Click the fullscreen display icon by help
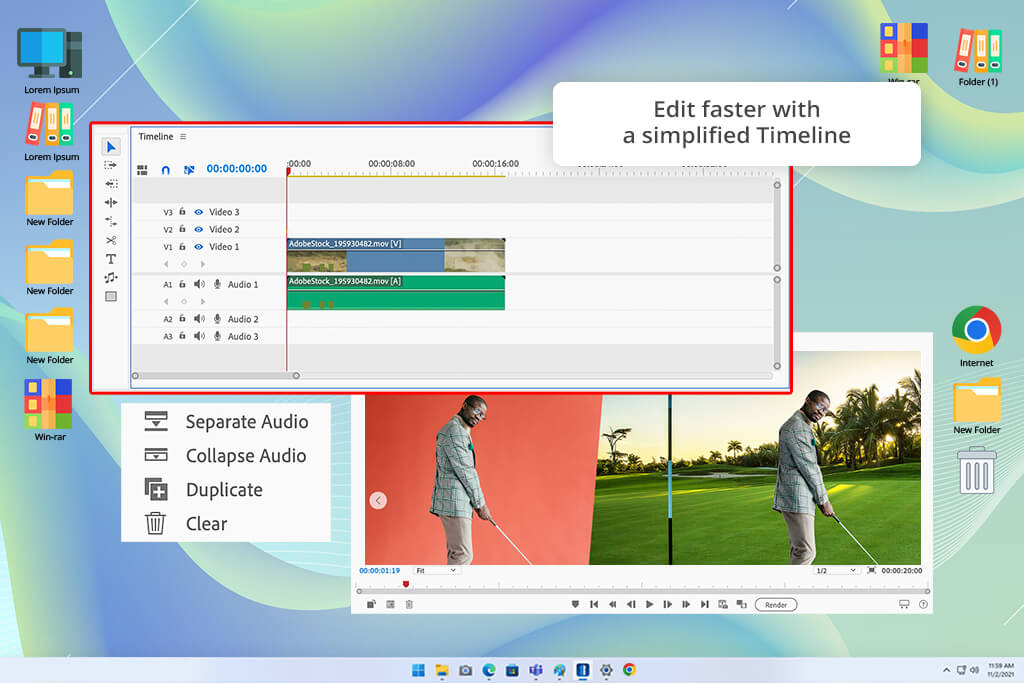This screenshot has width=1024, height=683. point(904,605)
